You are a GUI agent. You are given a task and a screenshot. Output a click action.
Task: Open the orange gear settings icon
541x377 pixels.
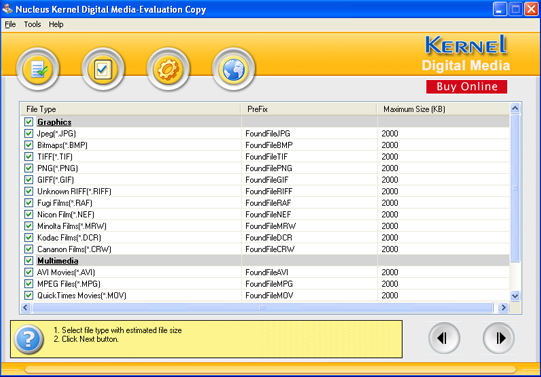pos(168,69)
